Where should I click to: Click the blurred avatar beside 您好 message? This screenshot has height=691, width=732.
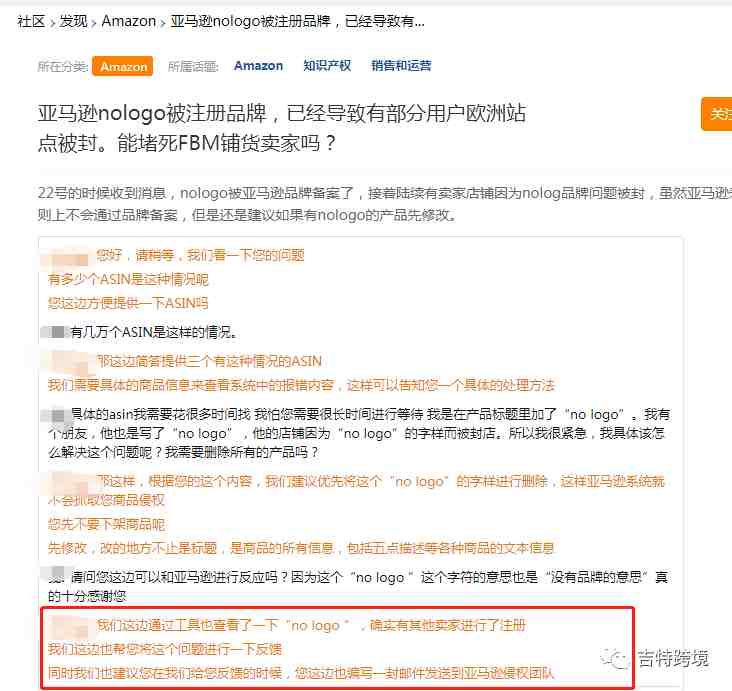point(68,256)
